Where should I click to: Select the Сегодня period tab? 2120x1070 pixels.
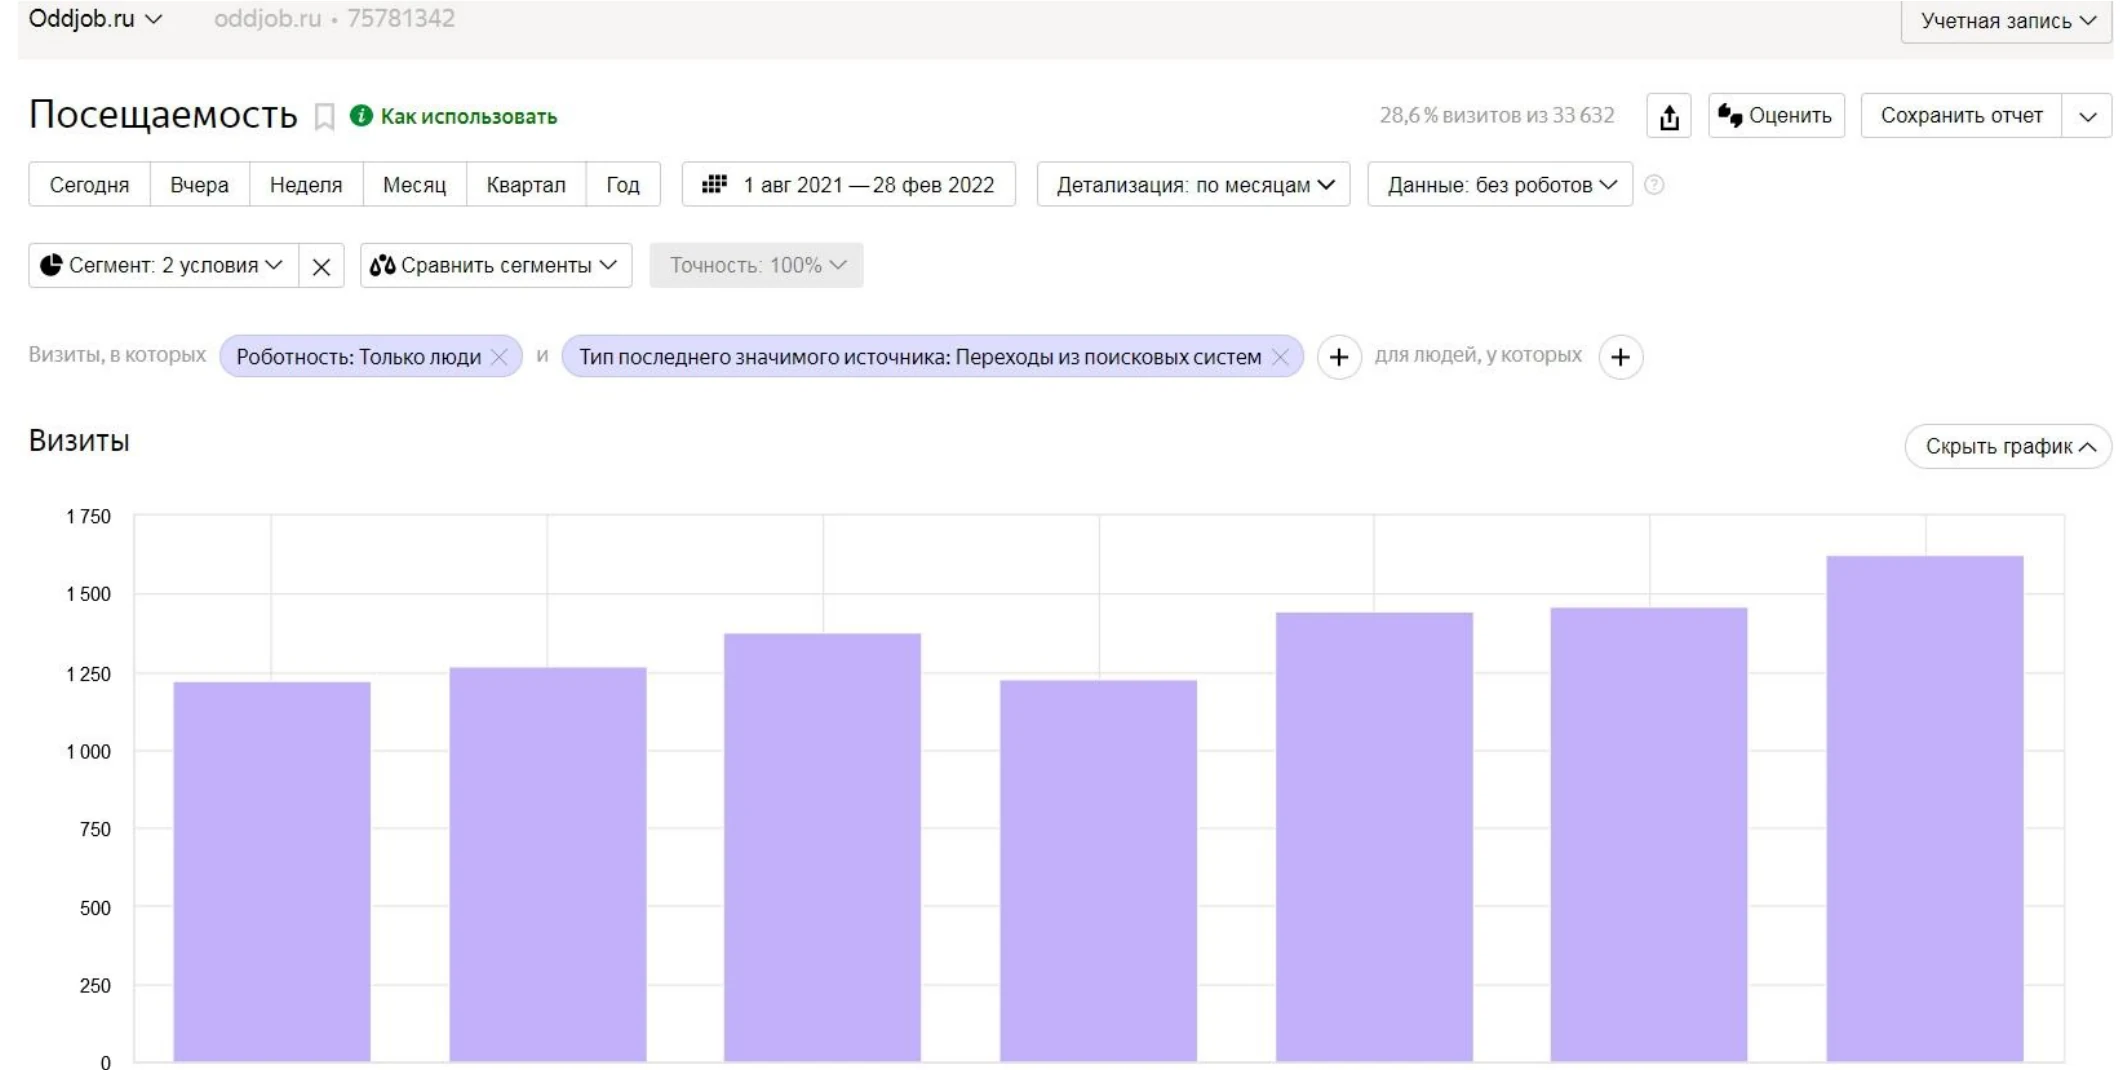pos(89,185)
